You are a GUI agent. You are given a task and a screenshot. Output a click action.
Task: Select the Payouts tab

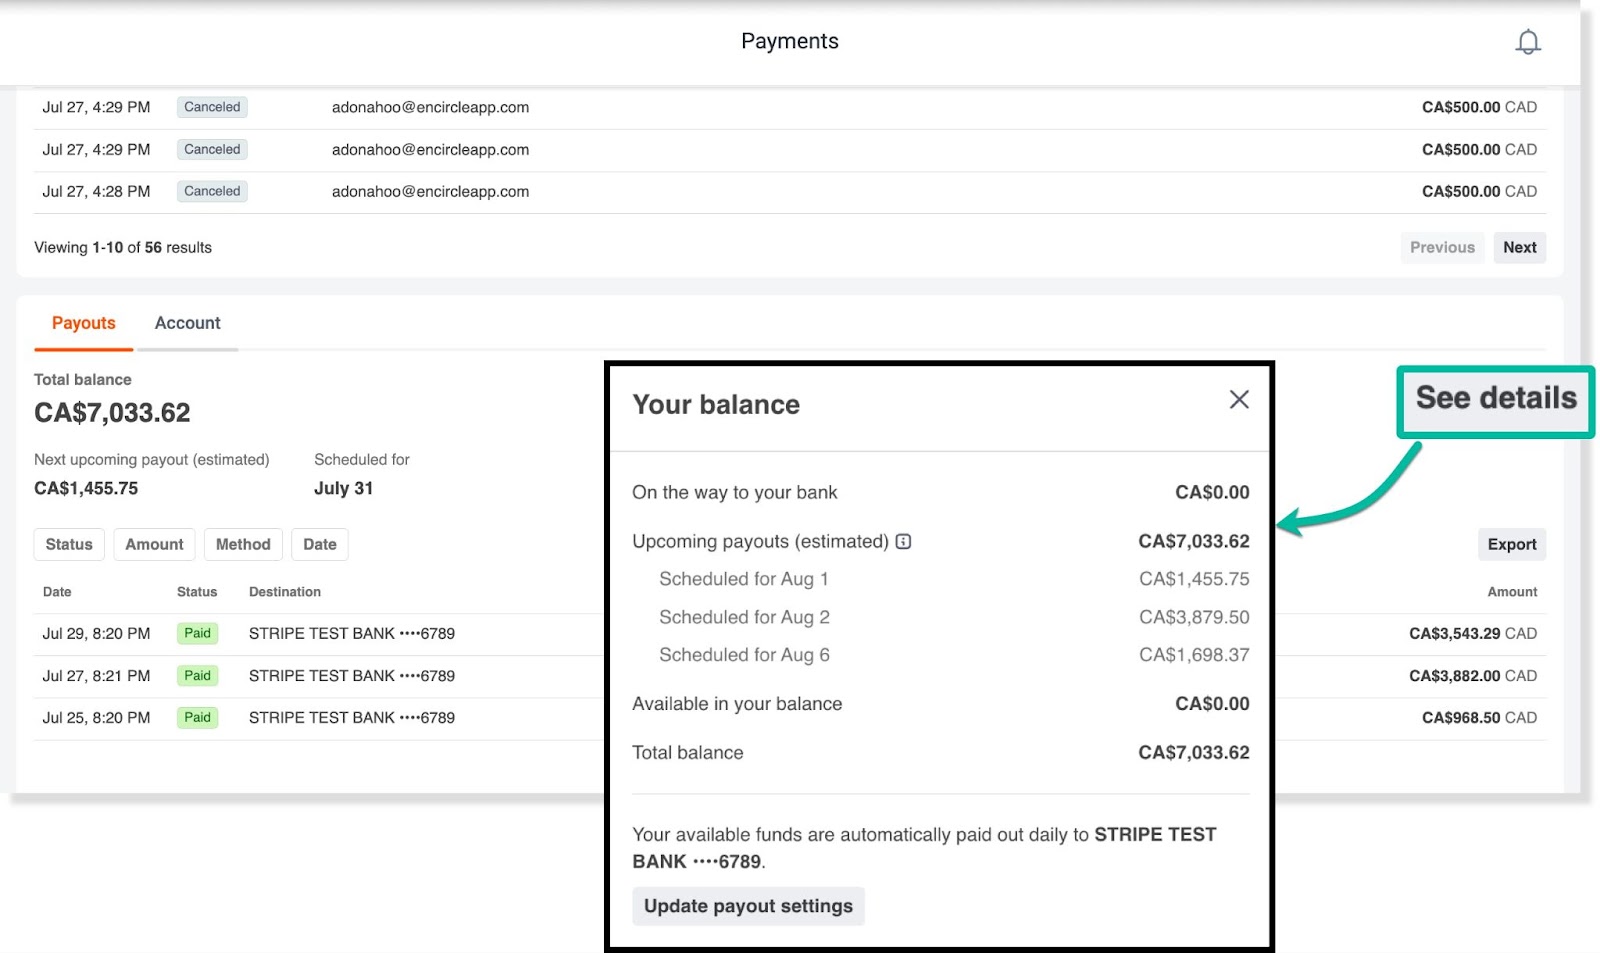84,323
